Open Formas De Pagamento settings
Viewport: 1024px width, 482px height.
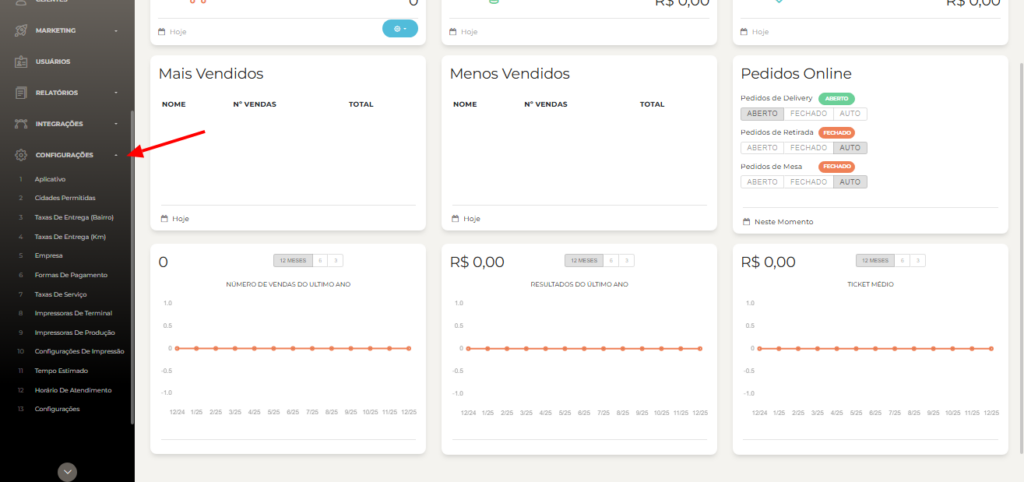70,275
